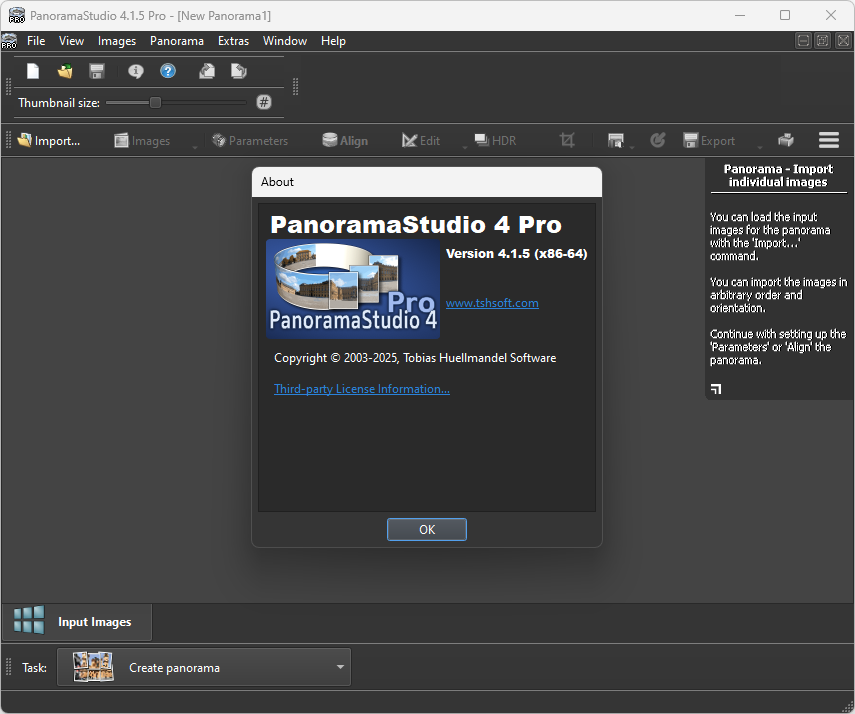Close the inner New Panorama1 document
The height and width of the screenshot is (714, 855).
click(843, 41)
